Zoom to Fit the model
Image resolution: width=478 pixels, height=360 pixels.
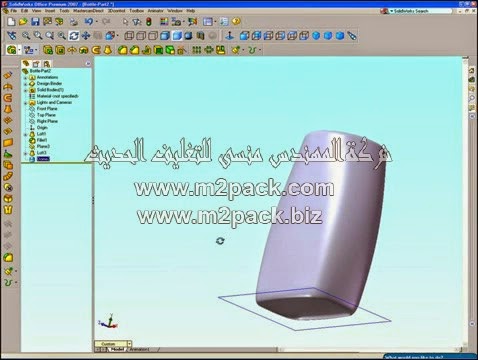pyautogui.click(x=26, y=35)
